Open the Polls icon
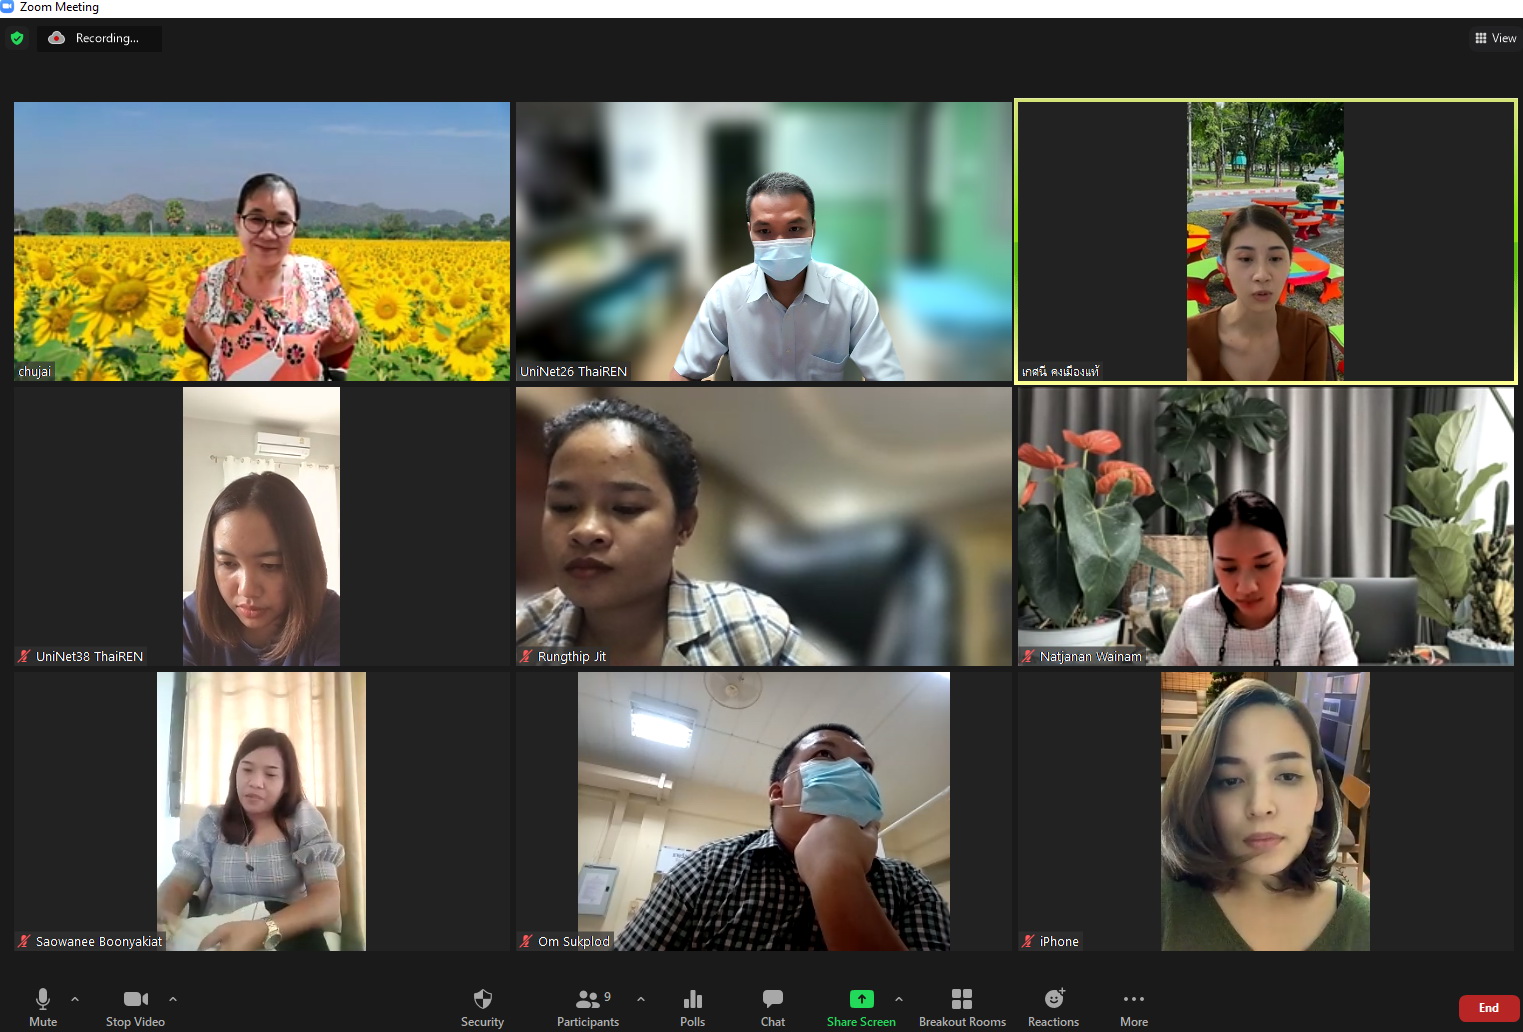Viewport: 1523px width, 1032px height. [x=692, y=1006]
